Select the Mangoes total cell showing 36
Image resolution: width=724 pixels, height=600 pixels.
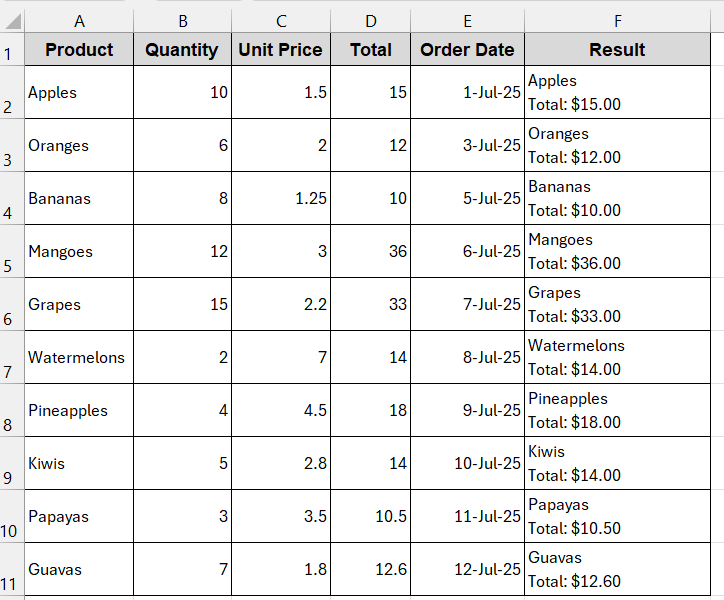(x=371, y=252)
